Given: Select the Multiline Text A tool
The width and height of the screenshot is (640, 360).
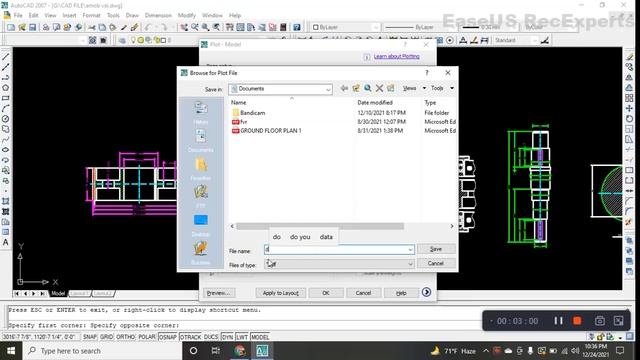Looking at the screenshot, I should click(x=6, y=242).
